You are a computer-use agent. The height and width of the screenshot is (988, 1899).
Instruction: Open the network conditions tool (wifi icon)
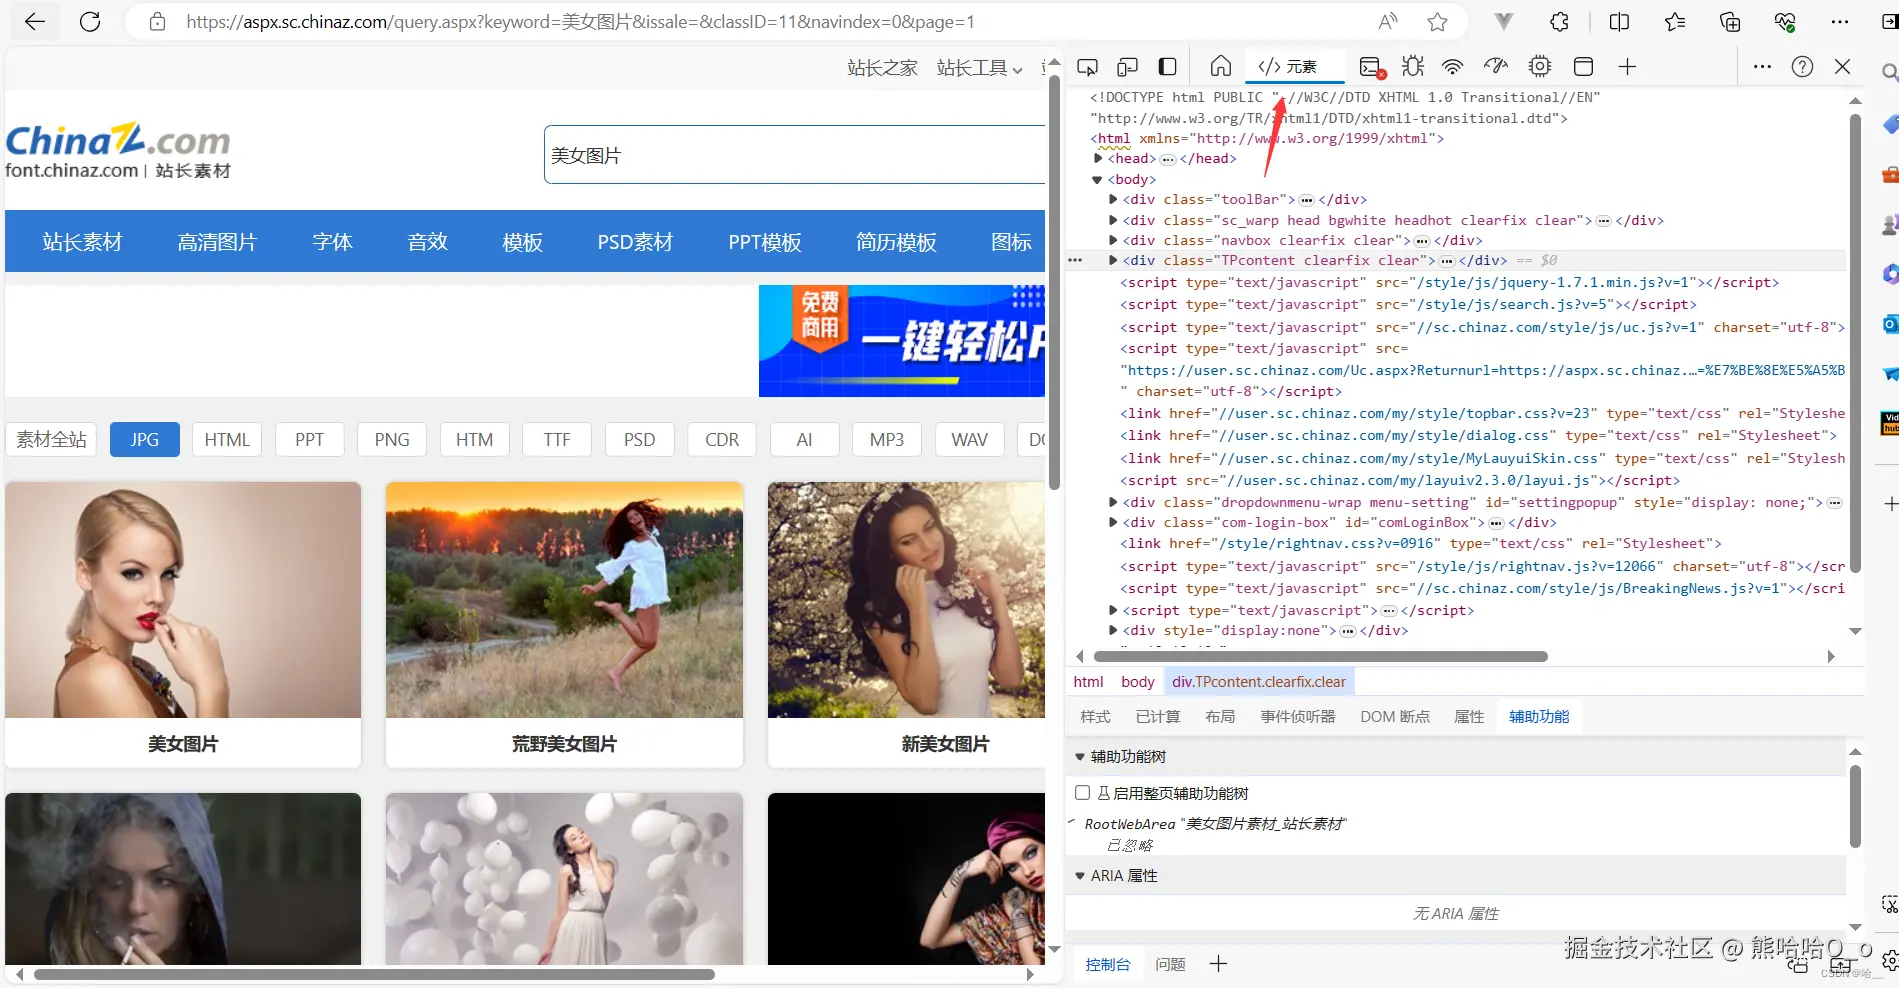tap(1452, 66)
